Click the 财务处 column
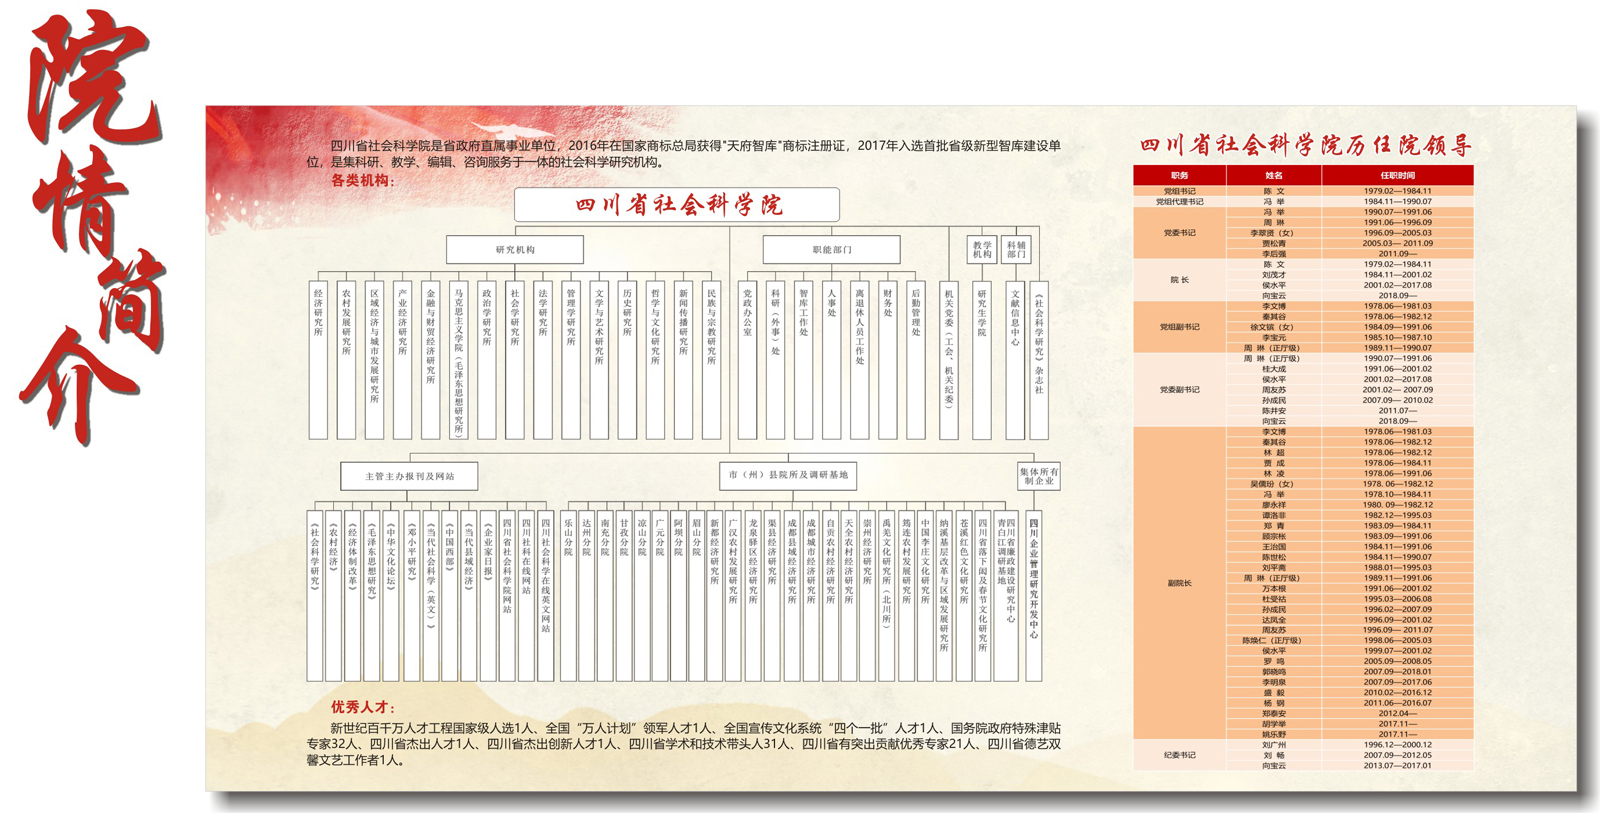The height and width of the screenshot is (813, 1600). (887, 359)
